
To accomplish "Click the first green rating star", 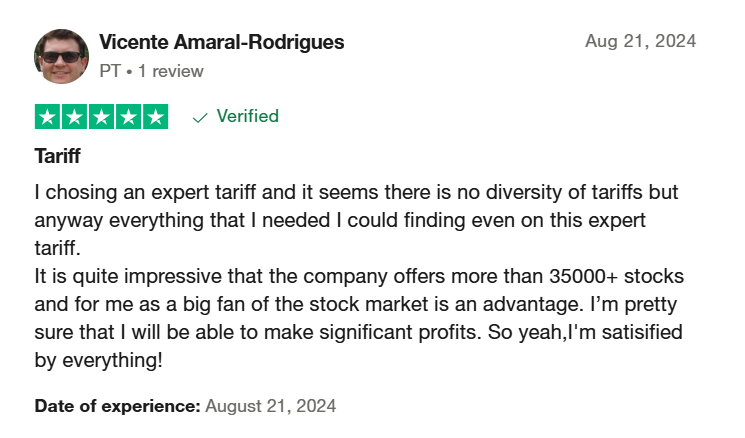I will coord(48,116).
